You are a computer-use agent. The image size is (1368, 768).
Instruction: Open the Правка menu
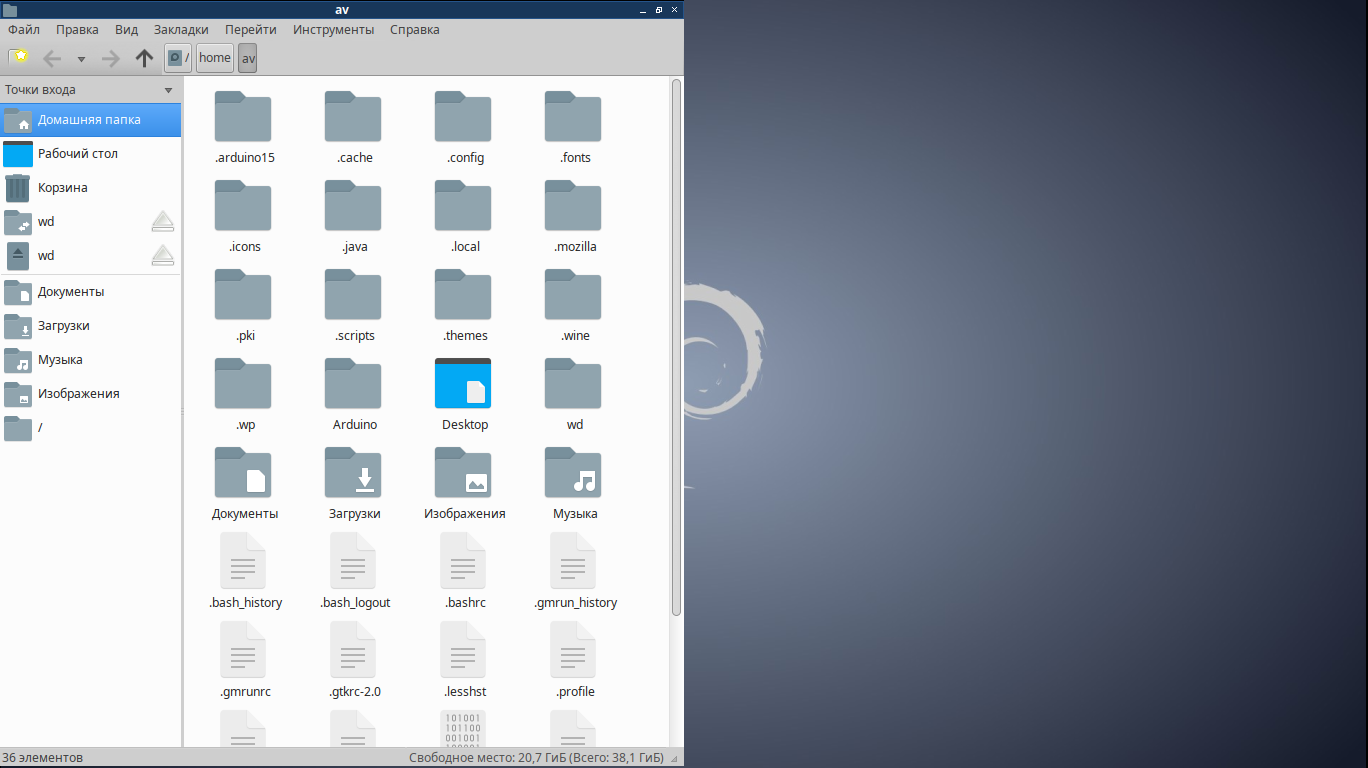[x=77, y=29]
